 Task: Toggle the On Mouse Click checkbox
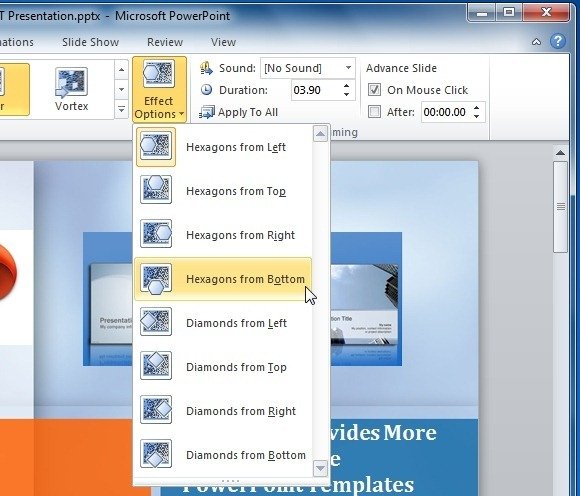tap(374, 90)
